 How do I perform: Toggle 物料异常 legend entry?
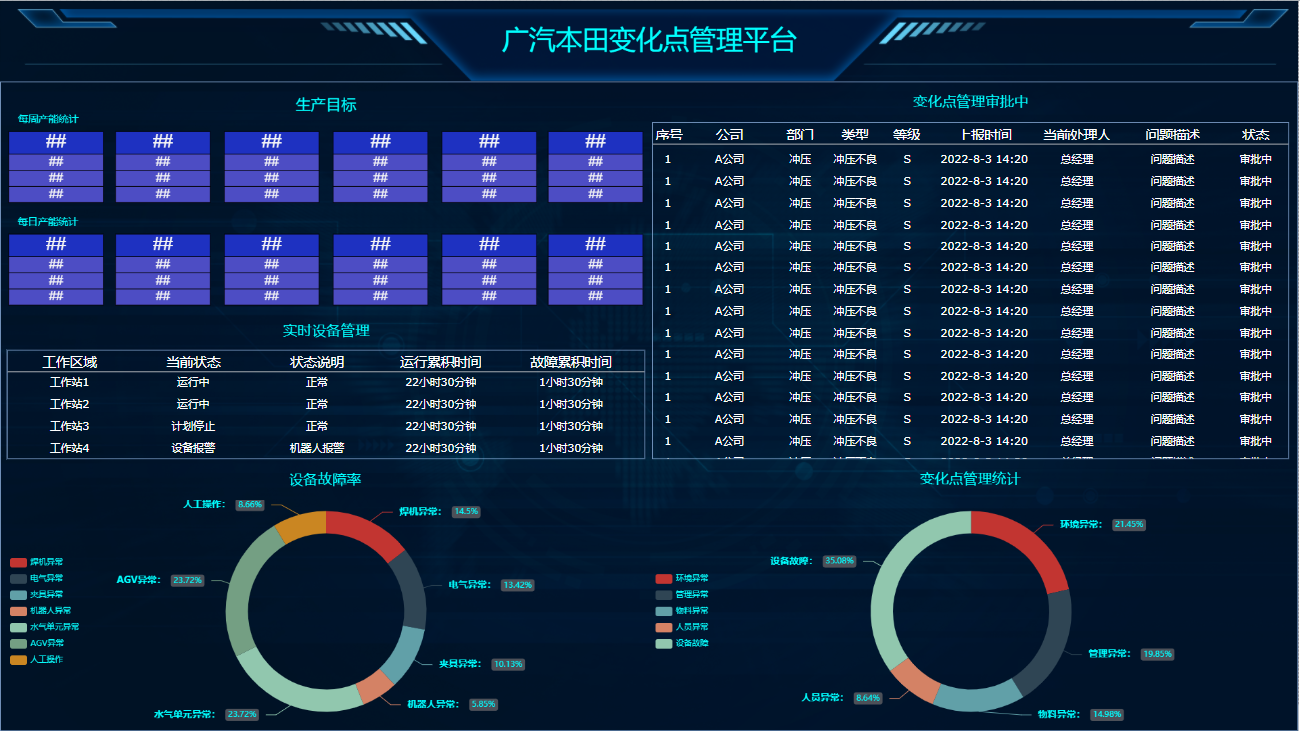pos(682,610)
